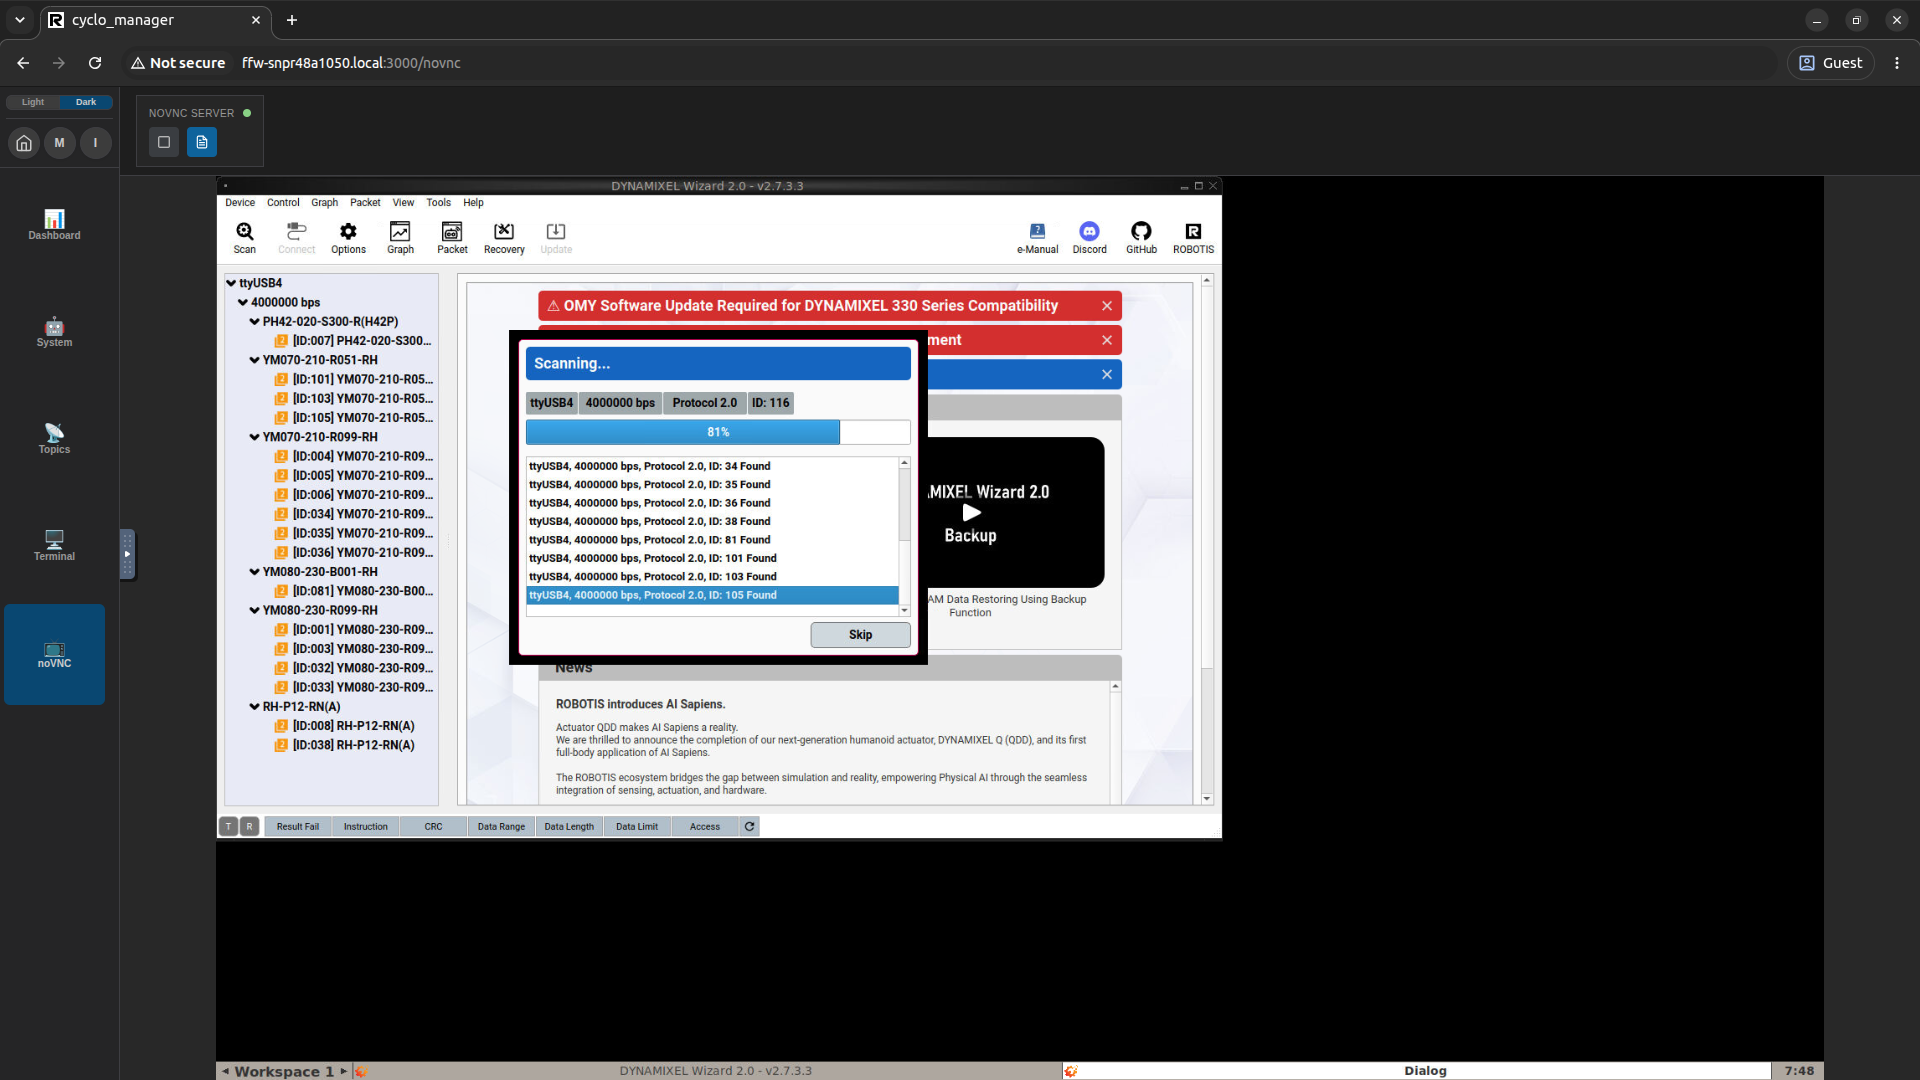Click the T indicator in status bar

[x=229, y=826]
